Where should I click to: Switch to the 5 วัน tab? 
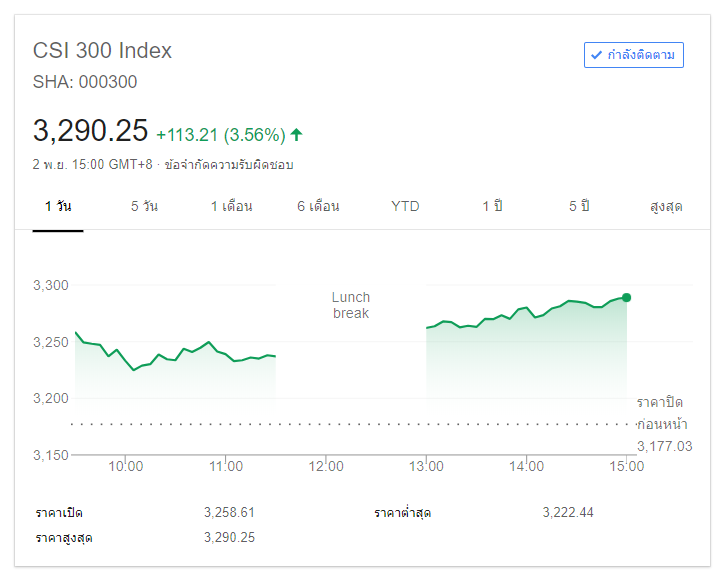[x=144, y=206]
